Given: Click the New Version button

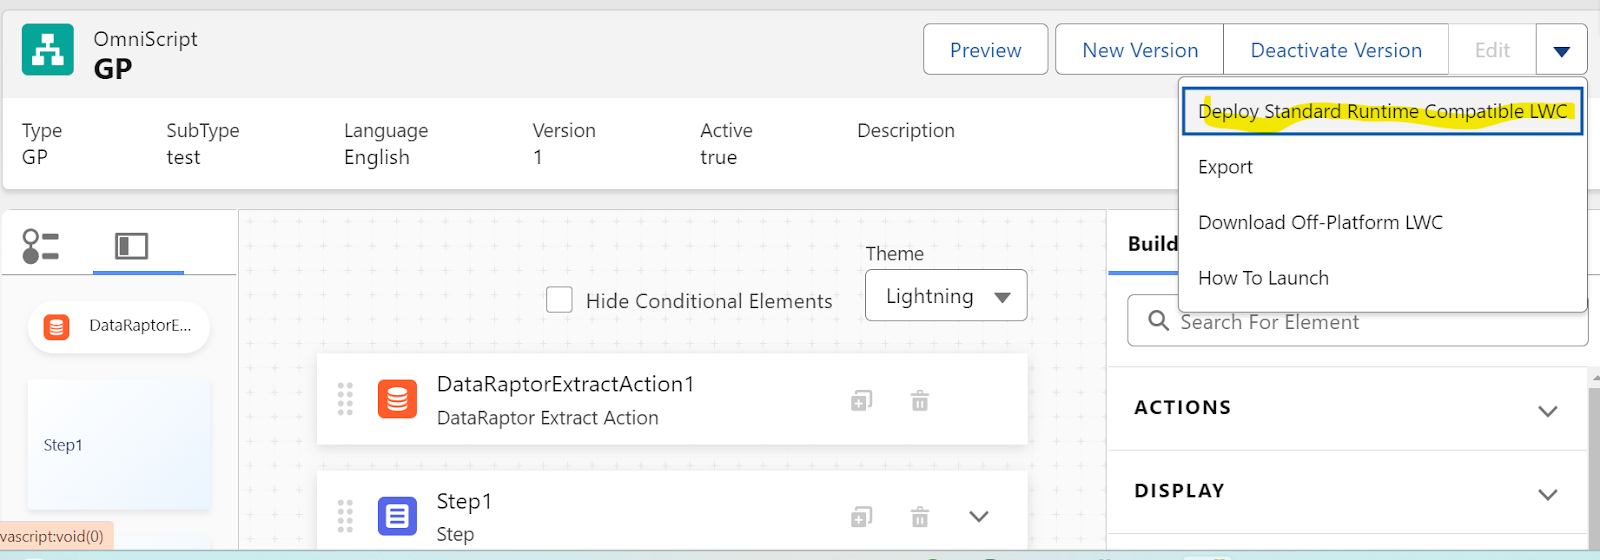Looking at the screenshot, I should (1140, 50).
